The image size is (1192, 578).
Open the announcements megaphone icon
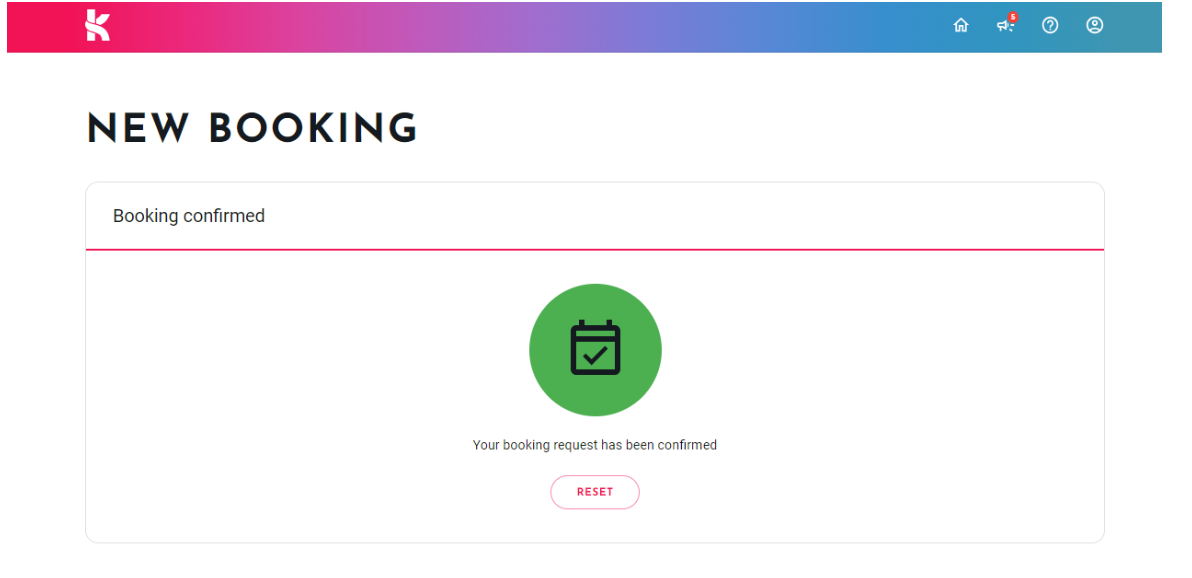[x=1005, y=27]
